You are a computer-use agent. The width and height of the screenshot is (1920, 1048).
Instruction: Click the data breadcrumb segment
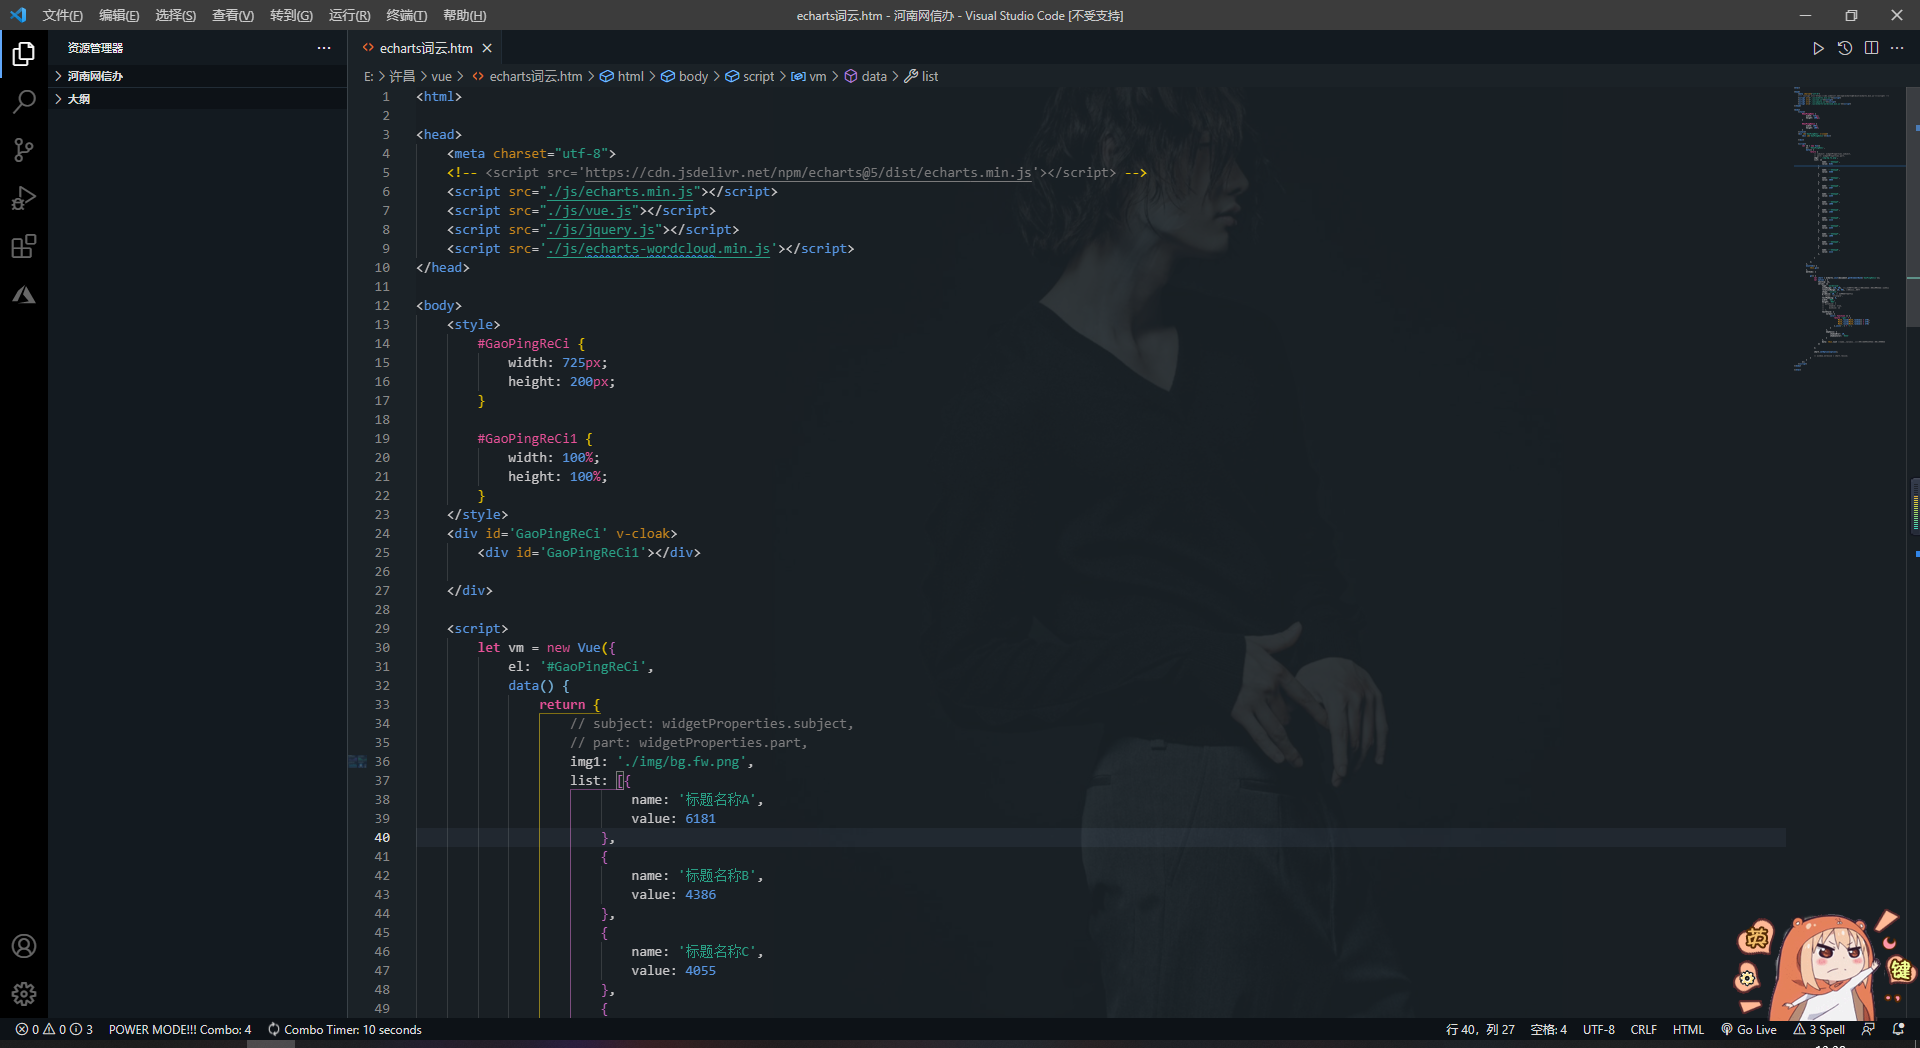coord(865,76)
